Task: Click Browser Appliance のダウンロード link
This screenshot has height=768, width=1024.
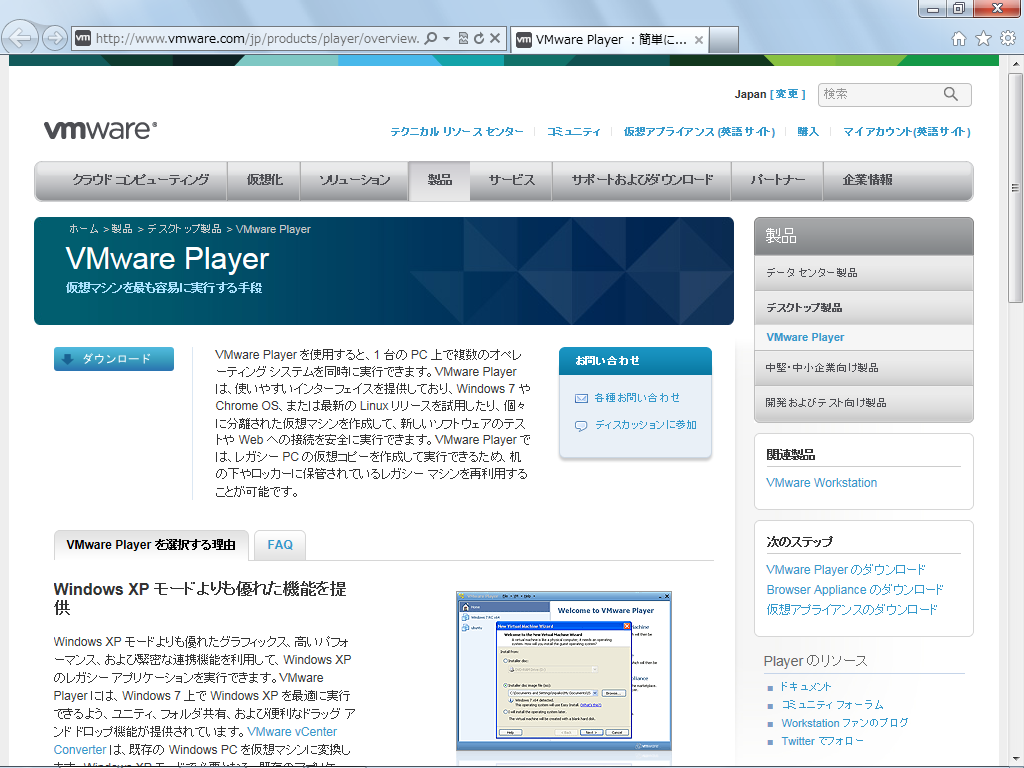Action: [x=855, y=590]
